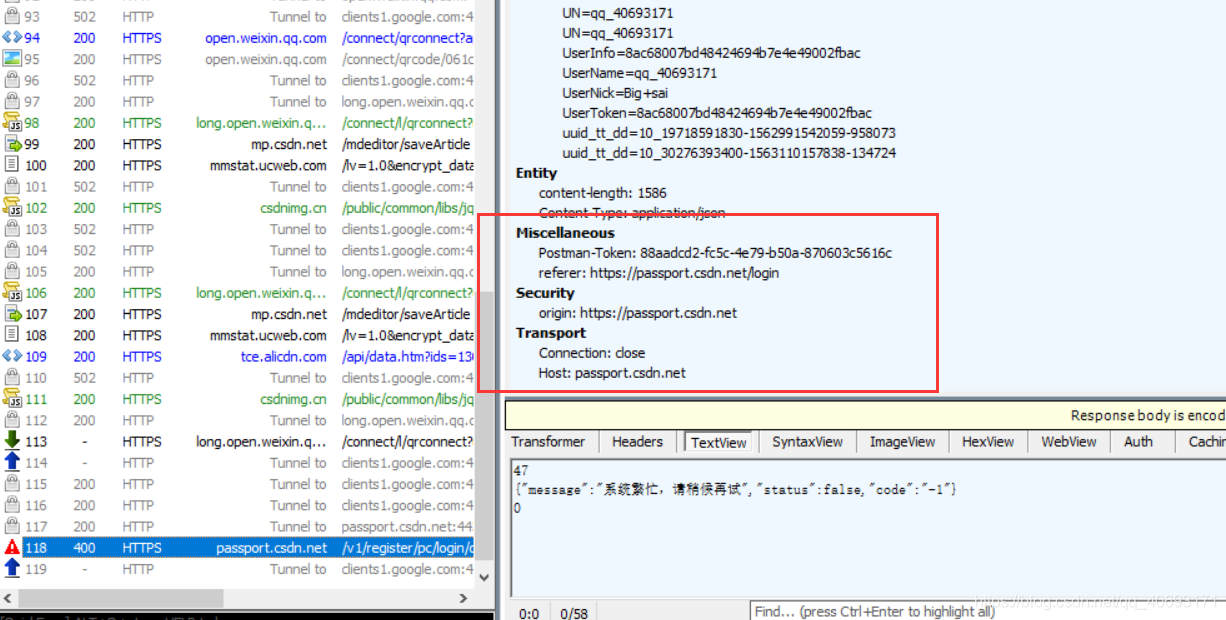The width and height of the screenshot is (1226, 620).
Task: Click the angle-bracket icon on session 109
Action: coord(12,356)
